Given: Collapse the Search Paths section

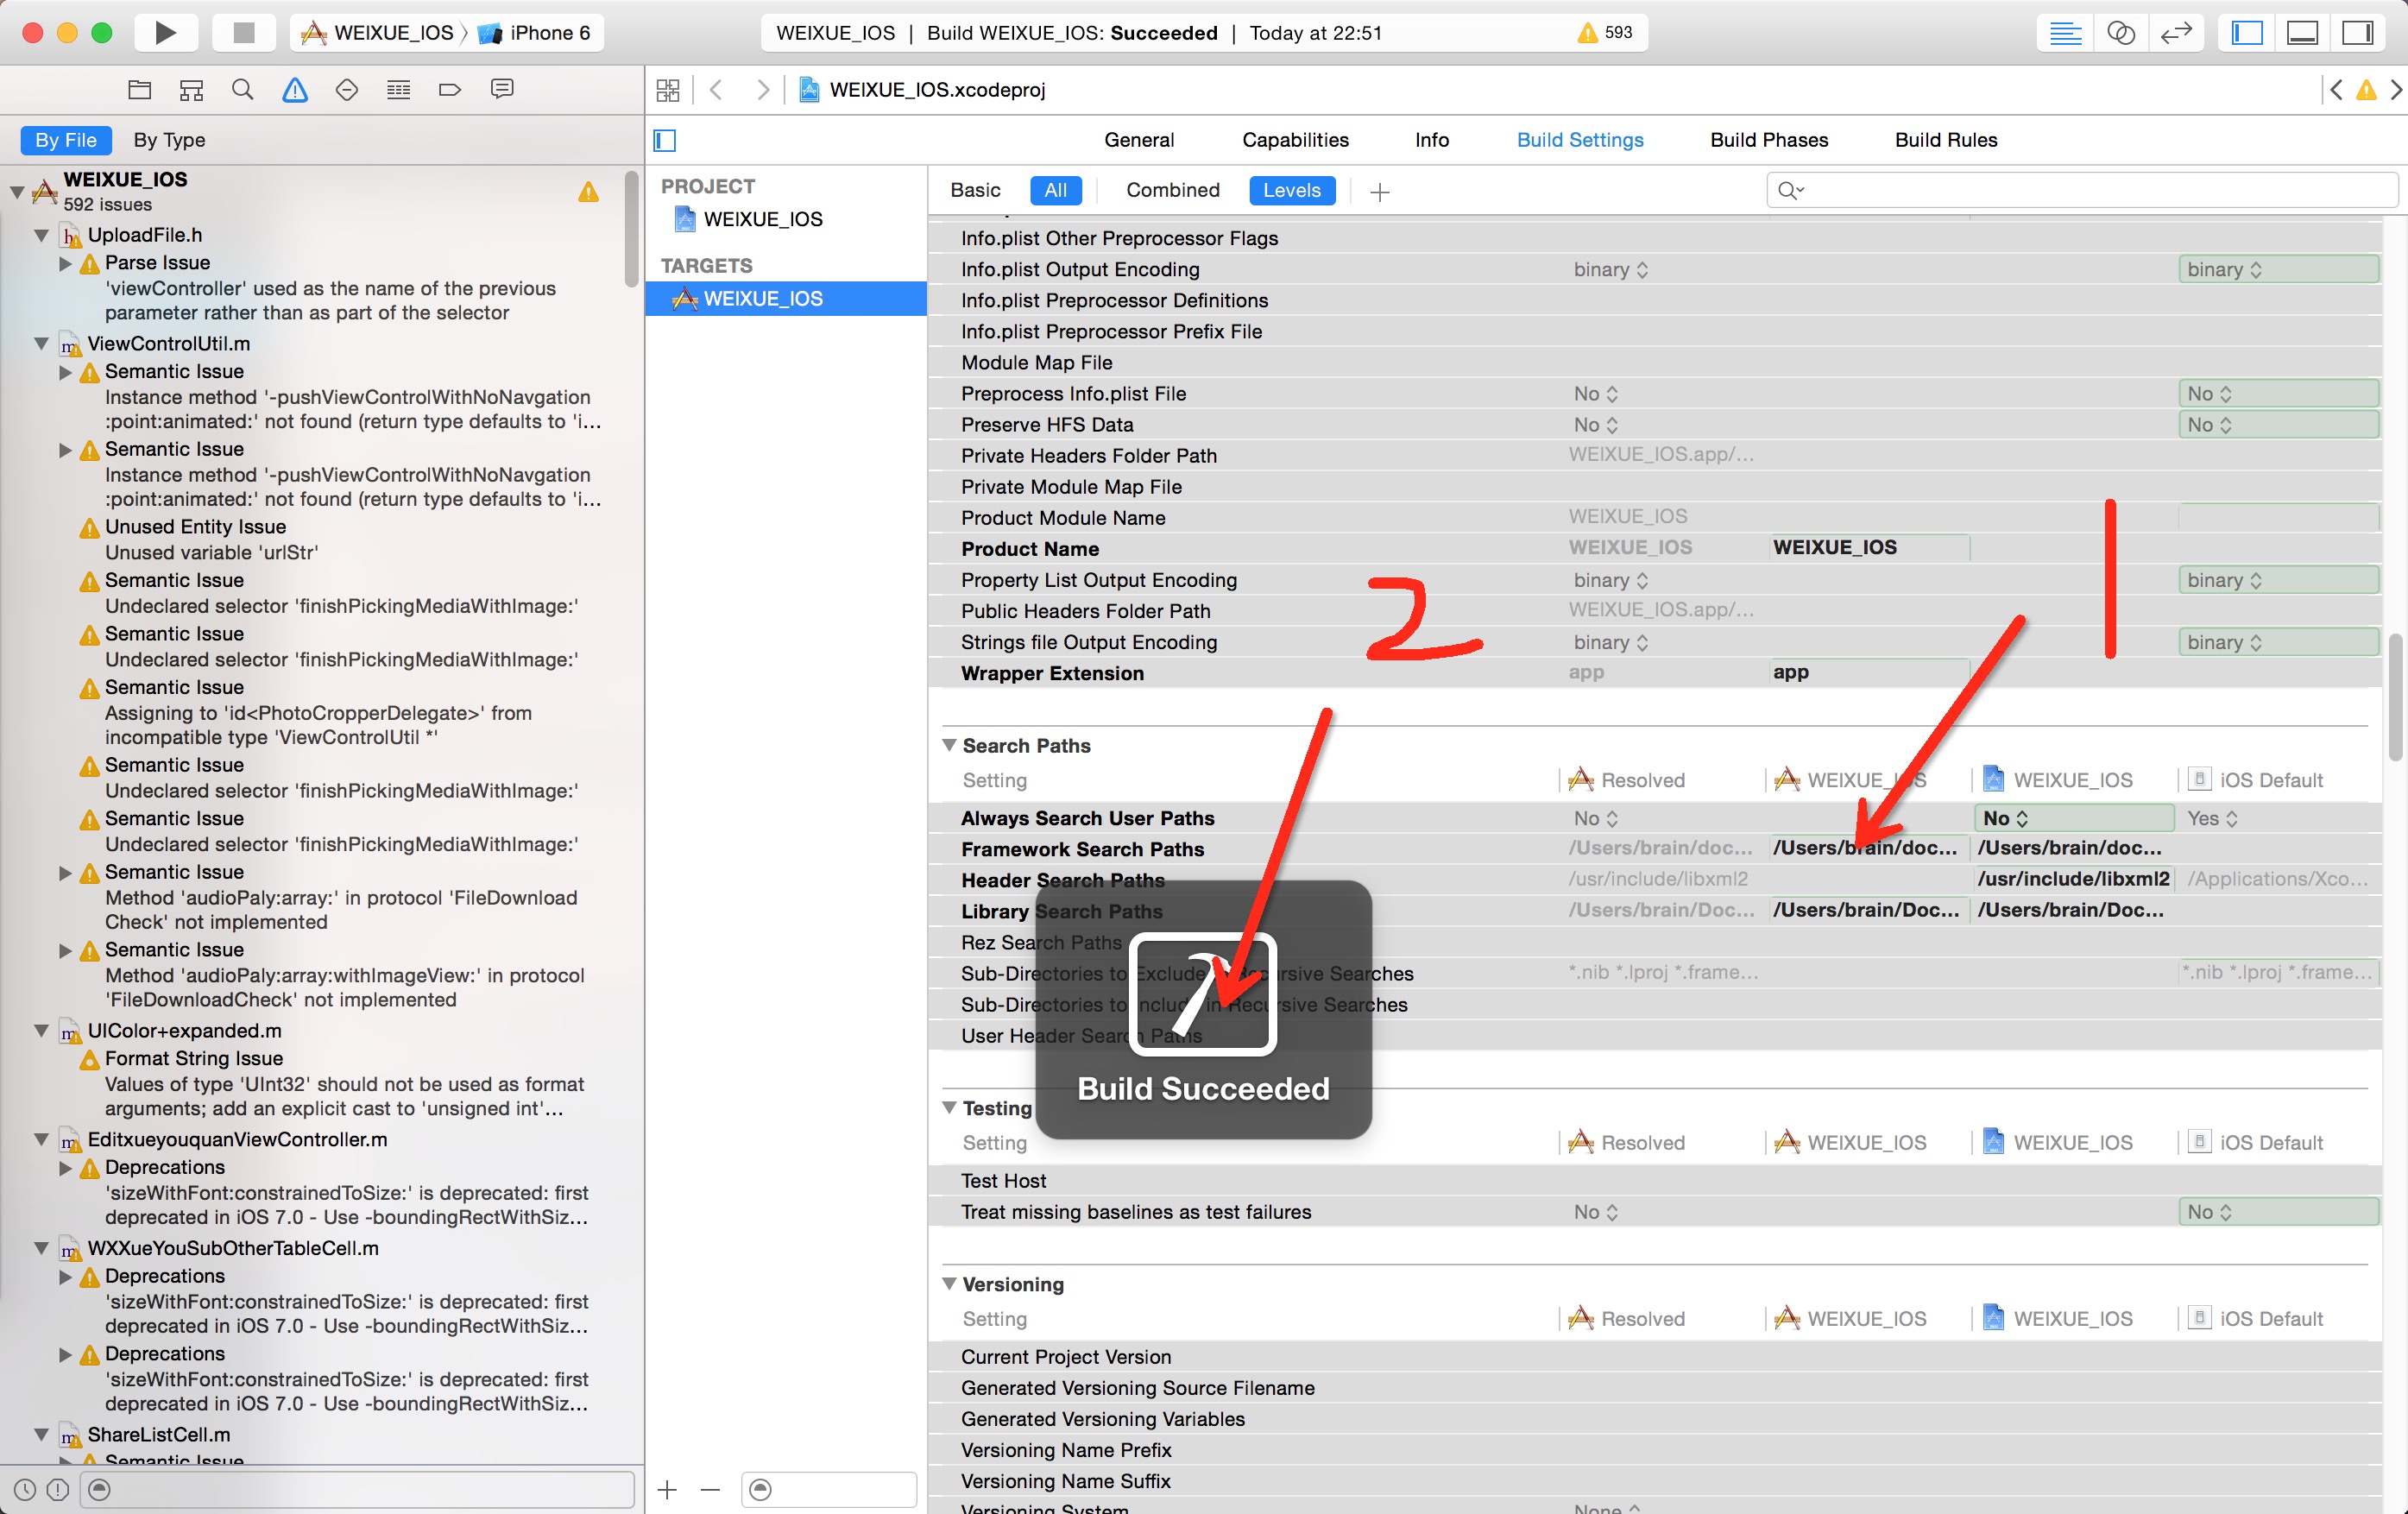Looking at the screenshot, I should pos(949,745).
